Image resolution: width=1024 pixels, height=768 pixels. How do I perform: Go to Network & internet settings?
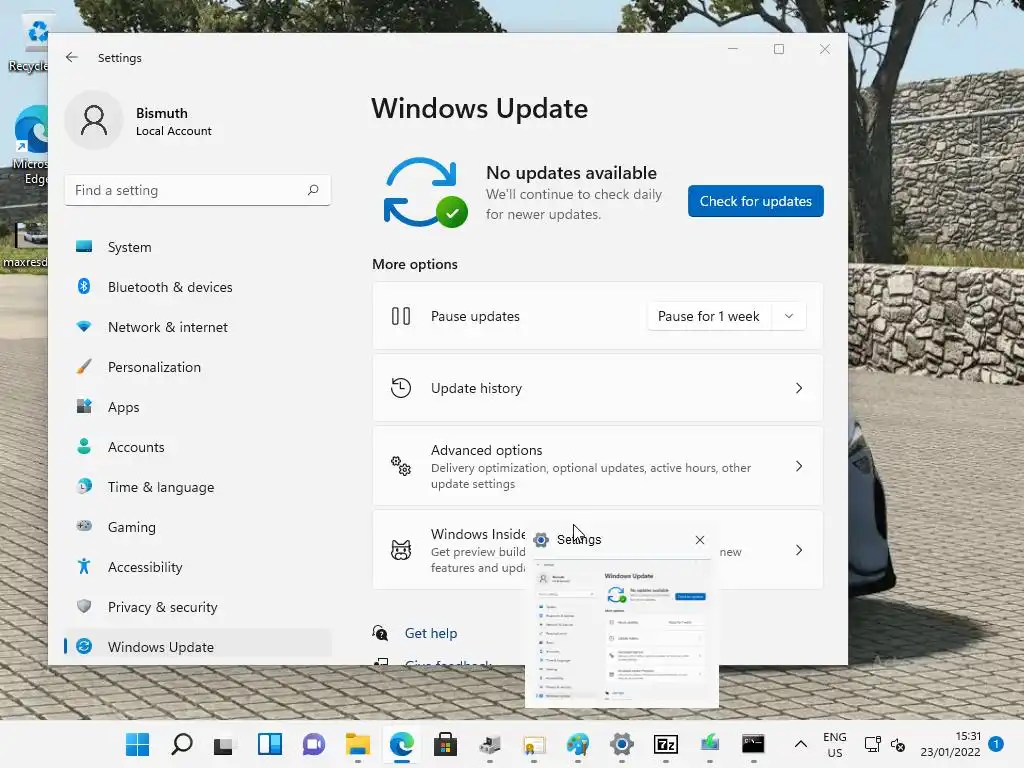point(198,327)
